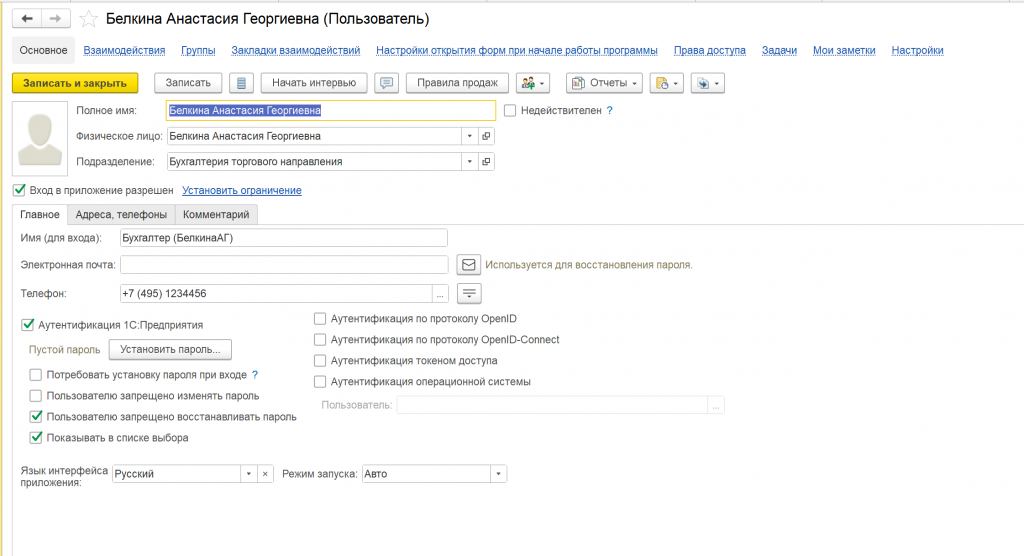Open the Режим запуска dropdown
This screenshot has height=556, width=1024.
point(498,474)
